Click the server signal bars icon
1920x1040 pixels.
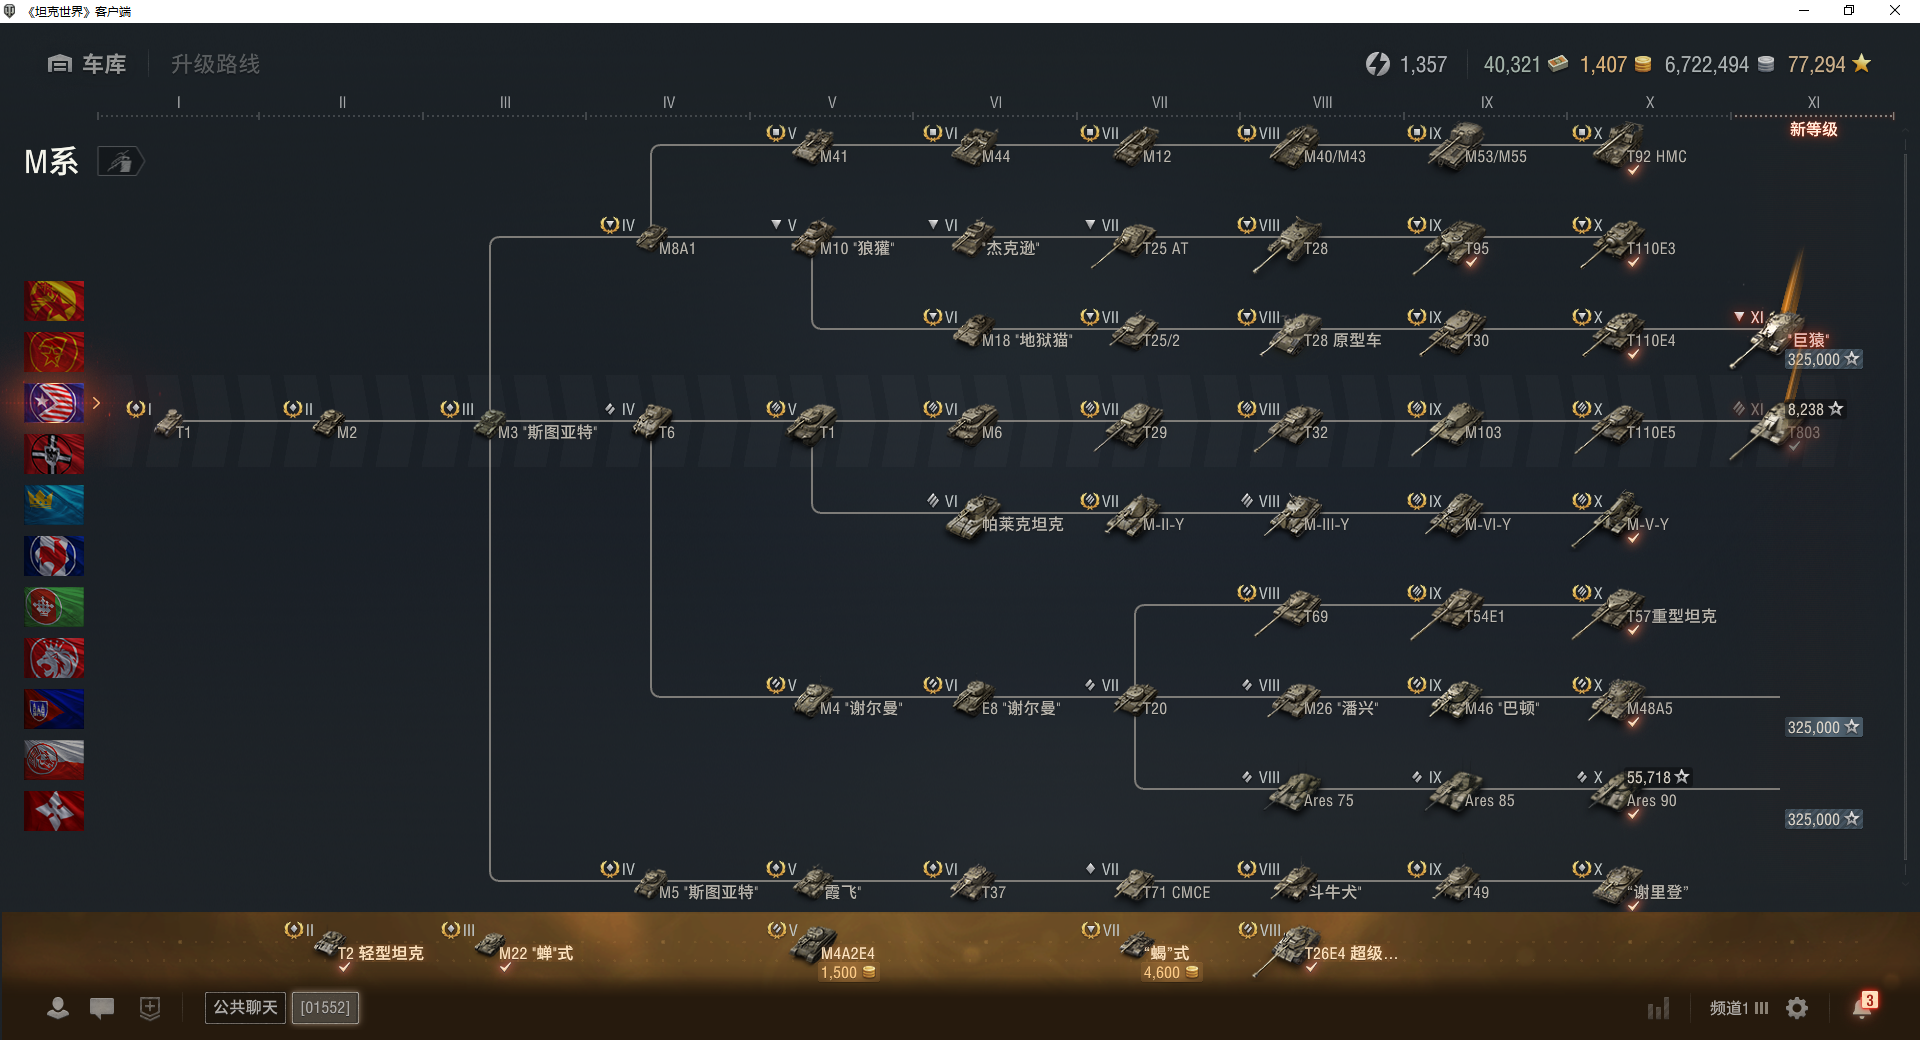click(x=1659, y=1008)
